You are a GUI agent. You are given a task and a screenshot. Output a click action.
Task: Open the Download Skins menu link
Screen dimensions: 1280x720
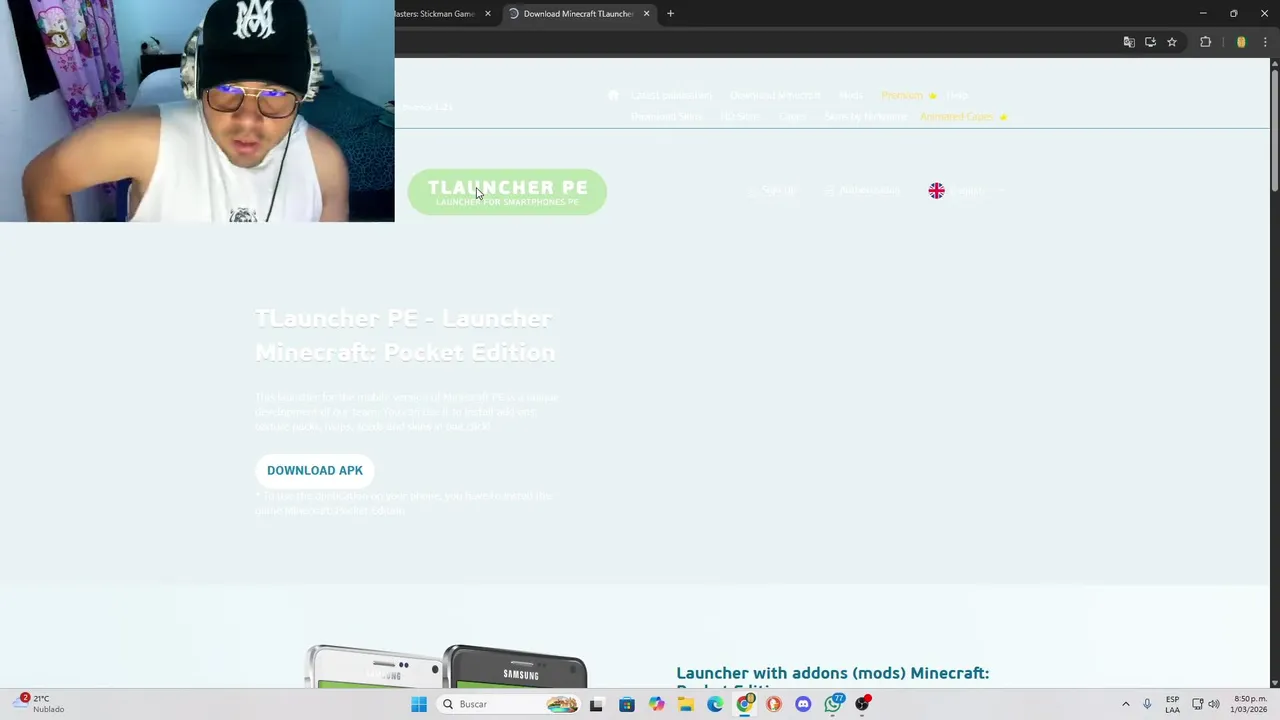tap(666, 116)
